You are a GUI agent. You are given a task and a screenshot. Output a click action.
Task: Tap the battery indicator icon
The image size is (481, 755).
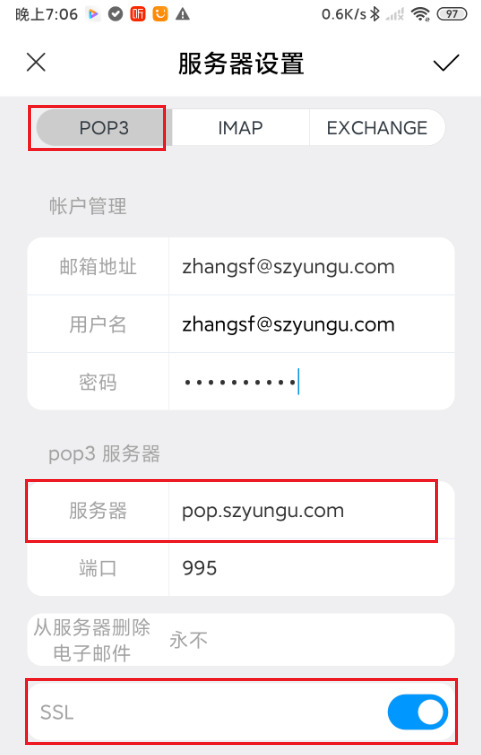(452, 14)
